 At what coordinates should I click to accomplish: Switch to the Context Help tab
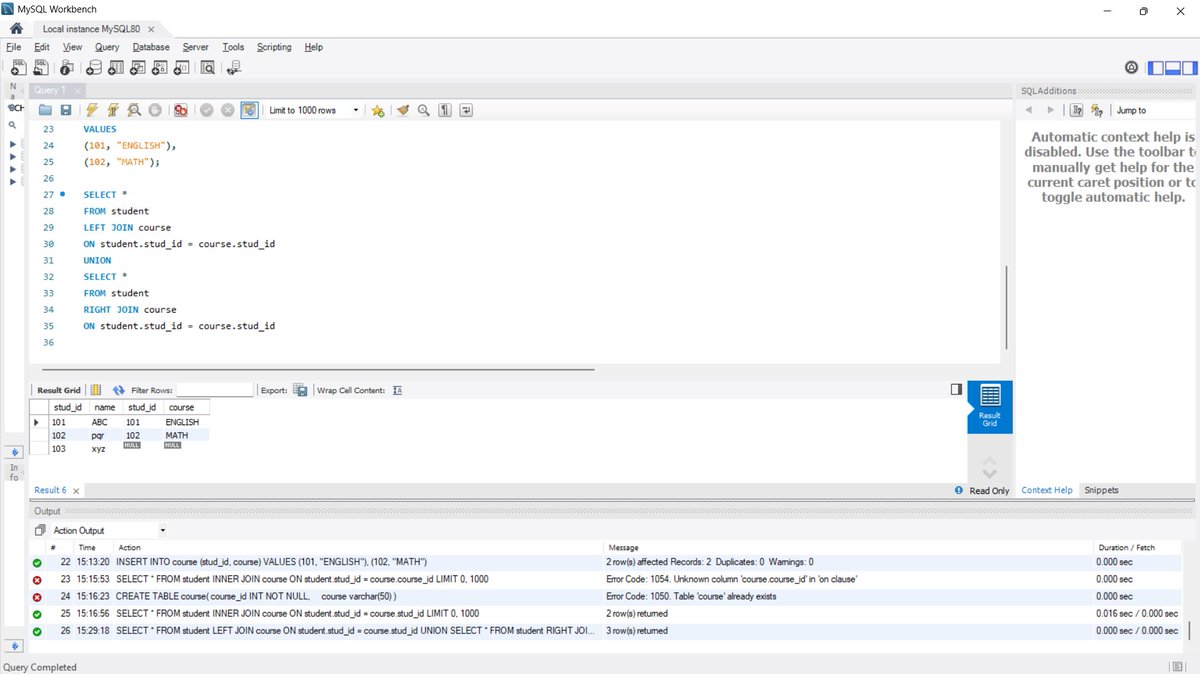(x=1046, y=490)
